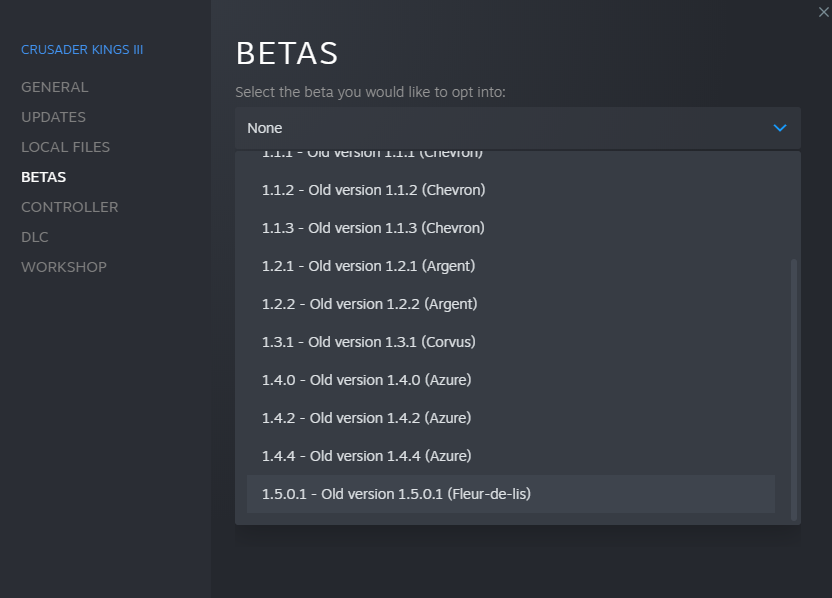This screenshot has height=598, width=832.
Task: Pick 1.3.1 - Old version 1.3.1 (Corvus)
Action: click(510, 342)
